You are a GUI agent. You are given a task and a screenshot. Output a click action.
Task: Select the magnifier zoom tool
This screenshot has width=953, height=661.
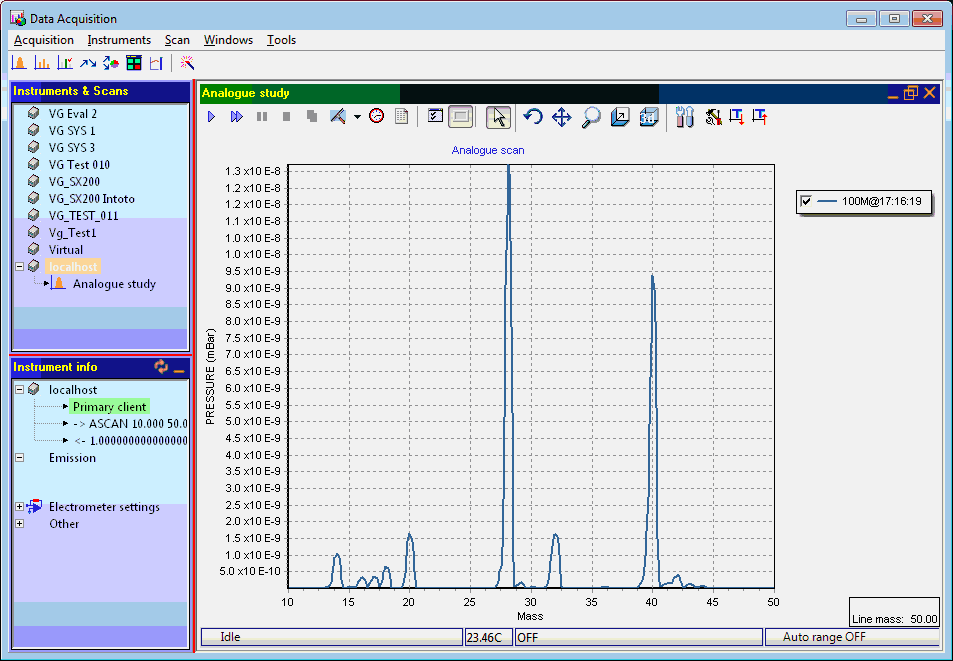tap(591, 117)
